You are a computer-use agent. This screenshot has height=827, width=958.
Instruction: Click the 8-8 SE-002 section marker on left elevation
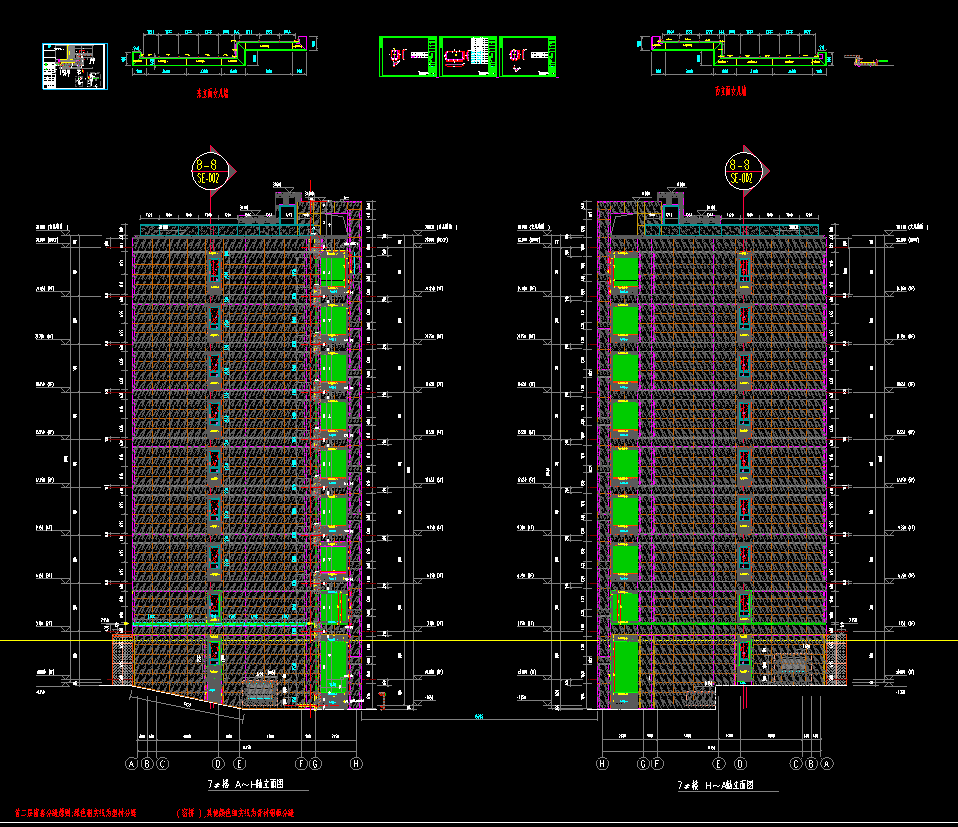pyautogui.click(x=209, y=170)
